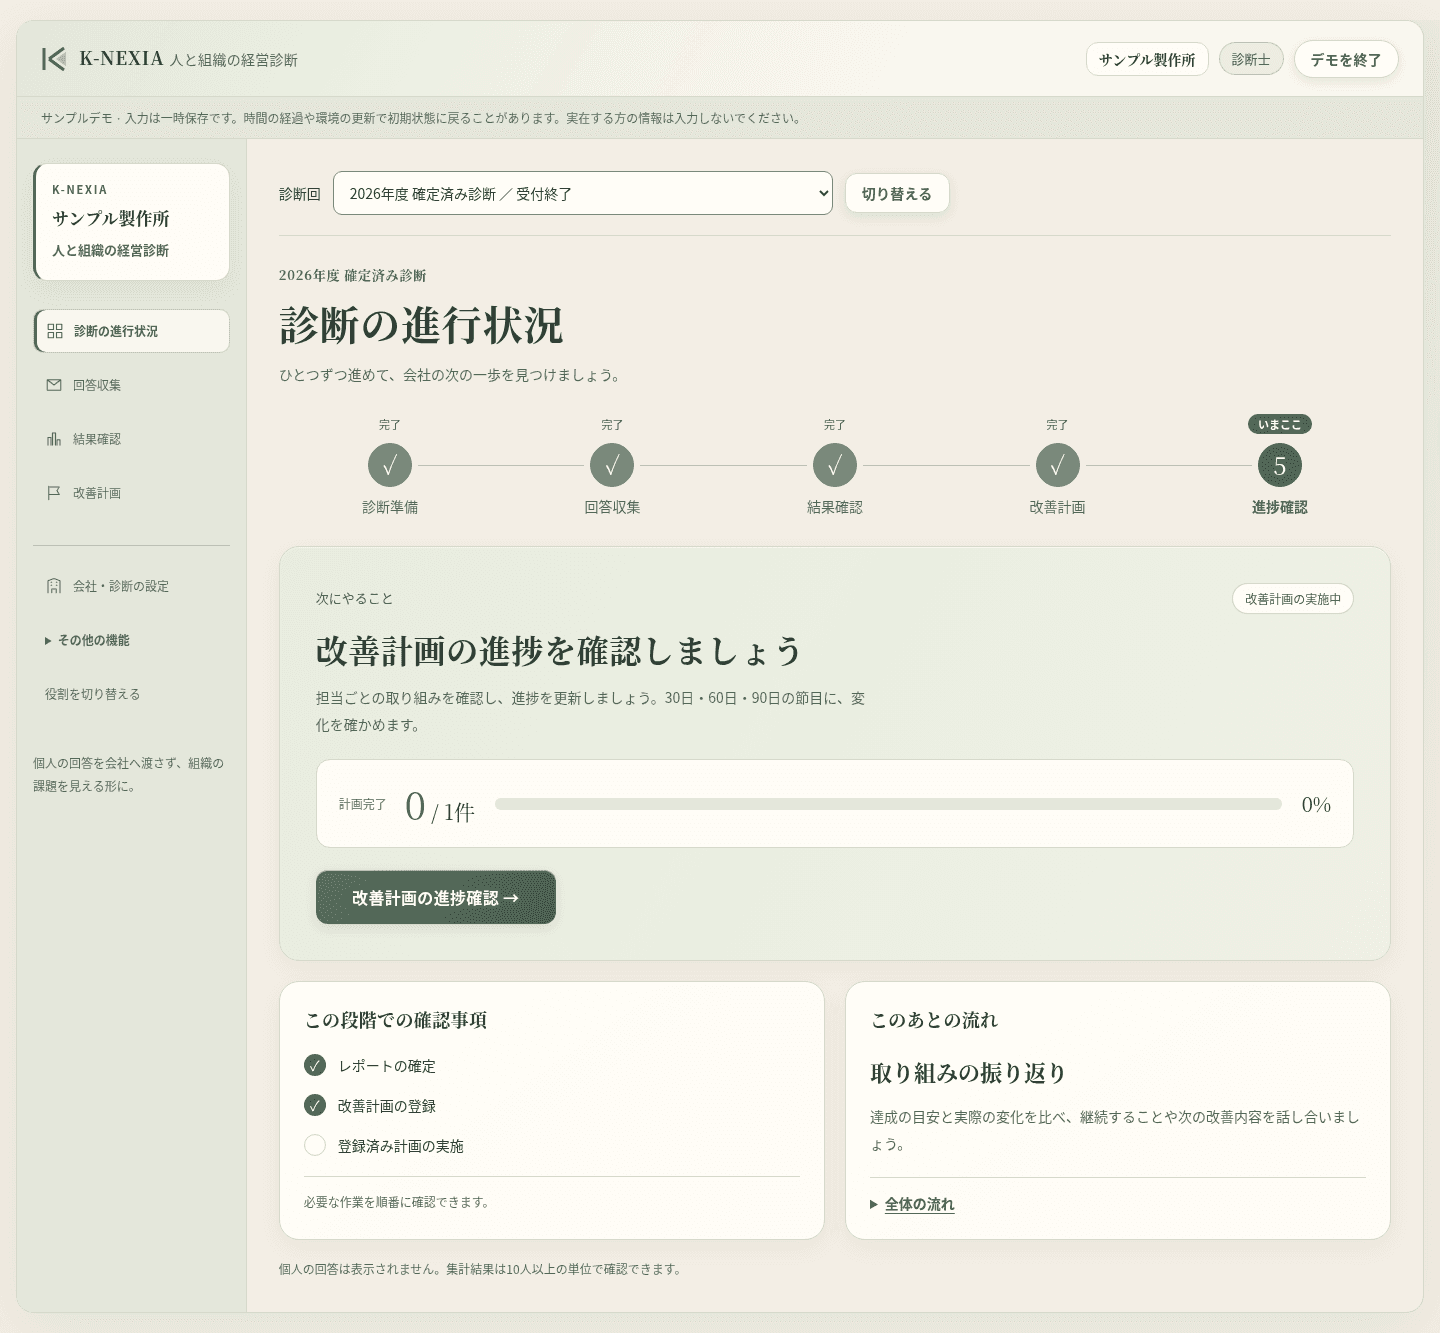The width and height of the screenshot is (1440, 1333).
Task: Click the 改善計画の実施中 status badge
Action: click(1293, 599)
